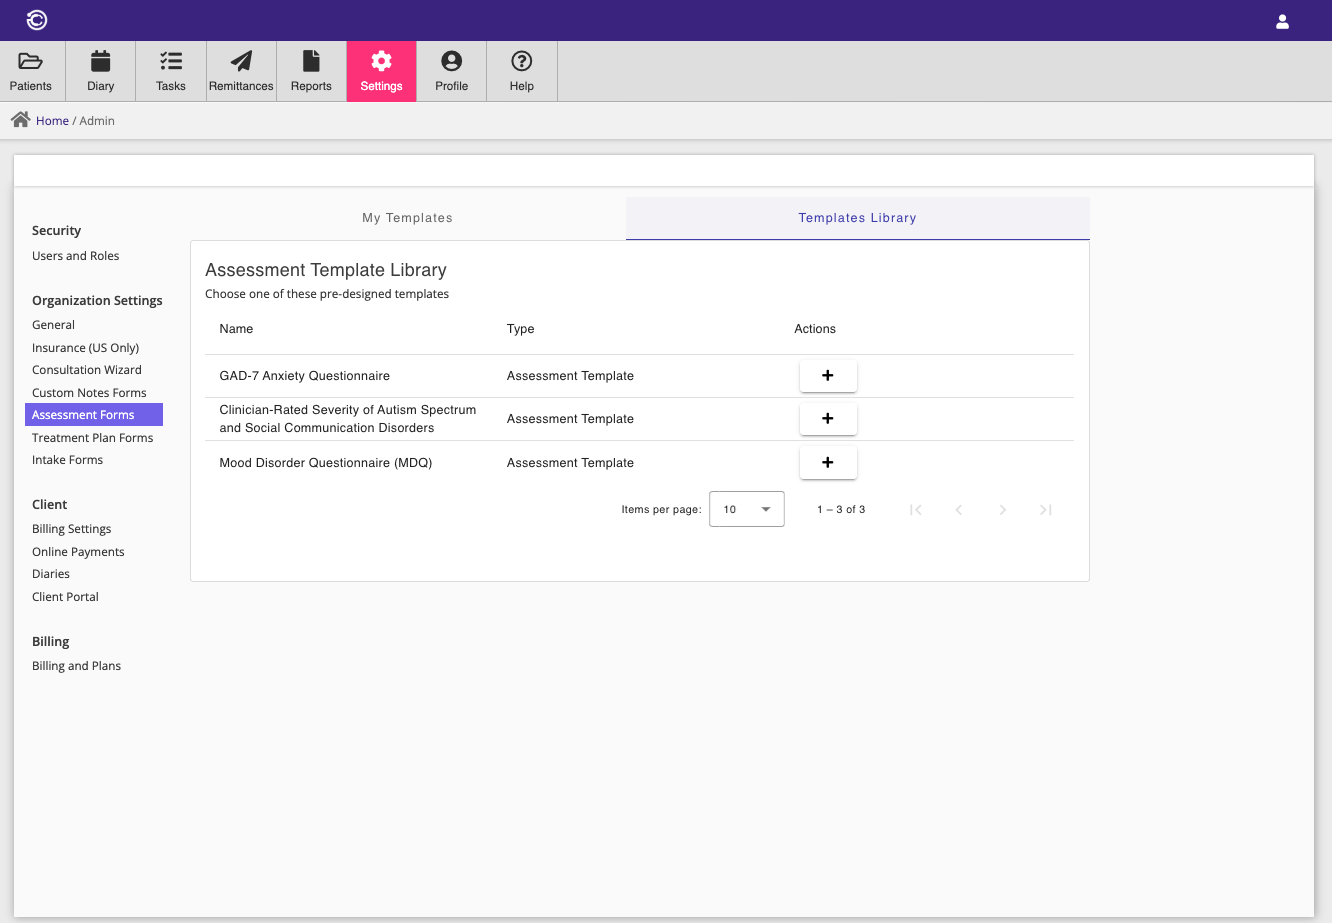Add the GAD-7 Anxiety Questionnaire template

tap(828, 376)
